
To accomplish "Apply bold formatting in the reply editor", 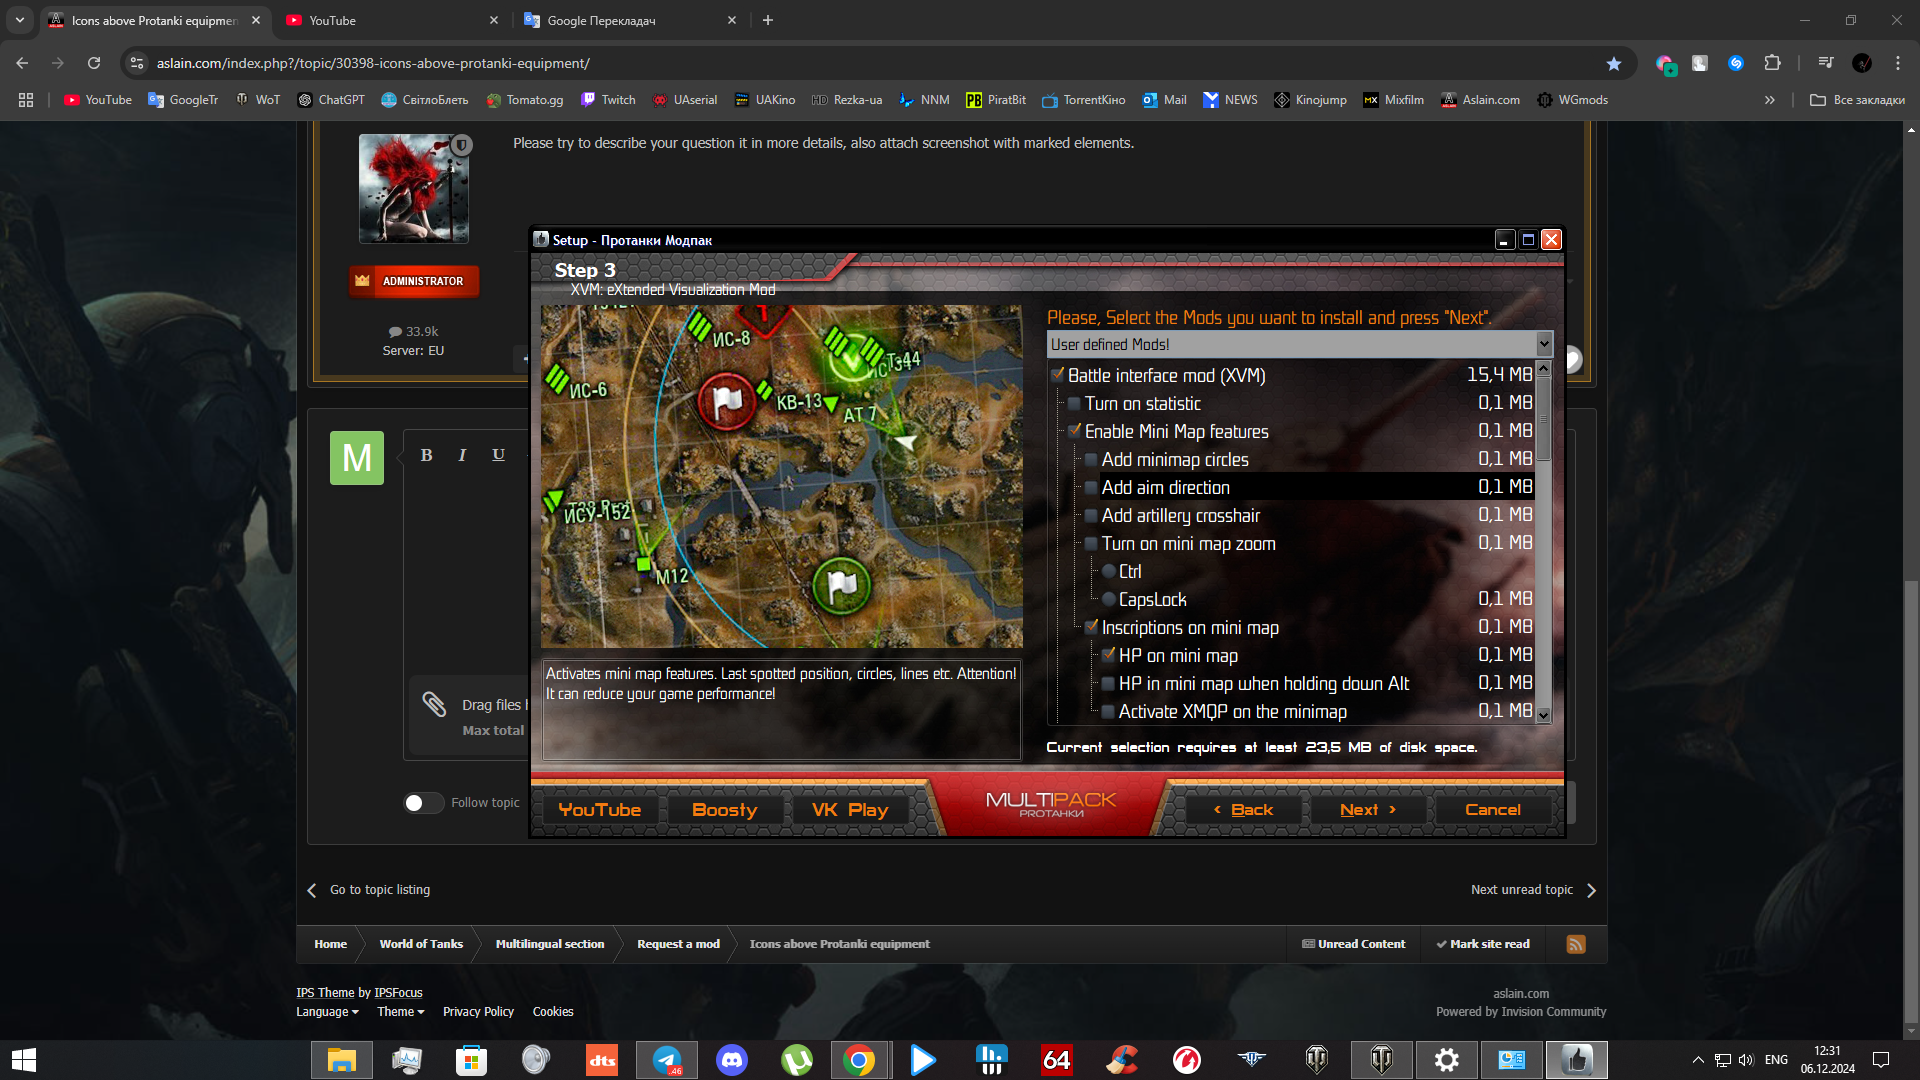I will click(427, 455).
